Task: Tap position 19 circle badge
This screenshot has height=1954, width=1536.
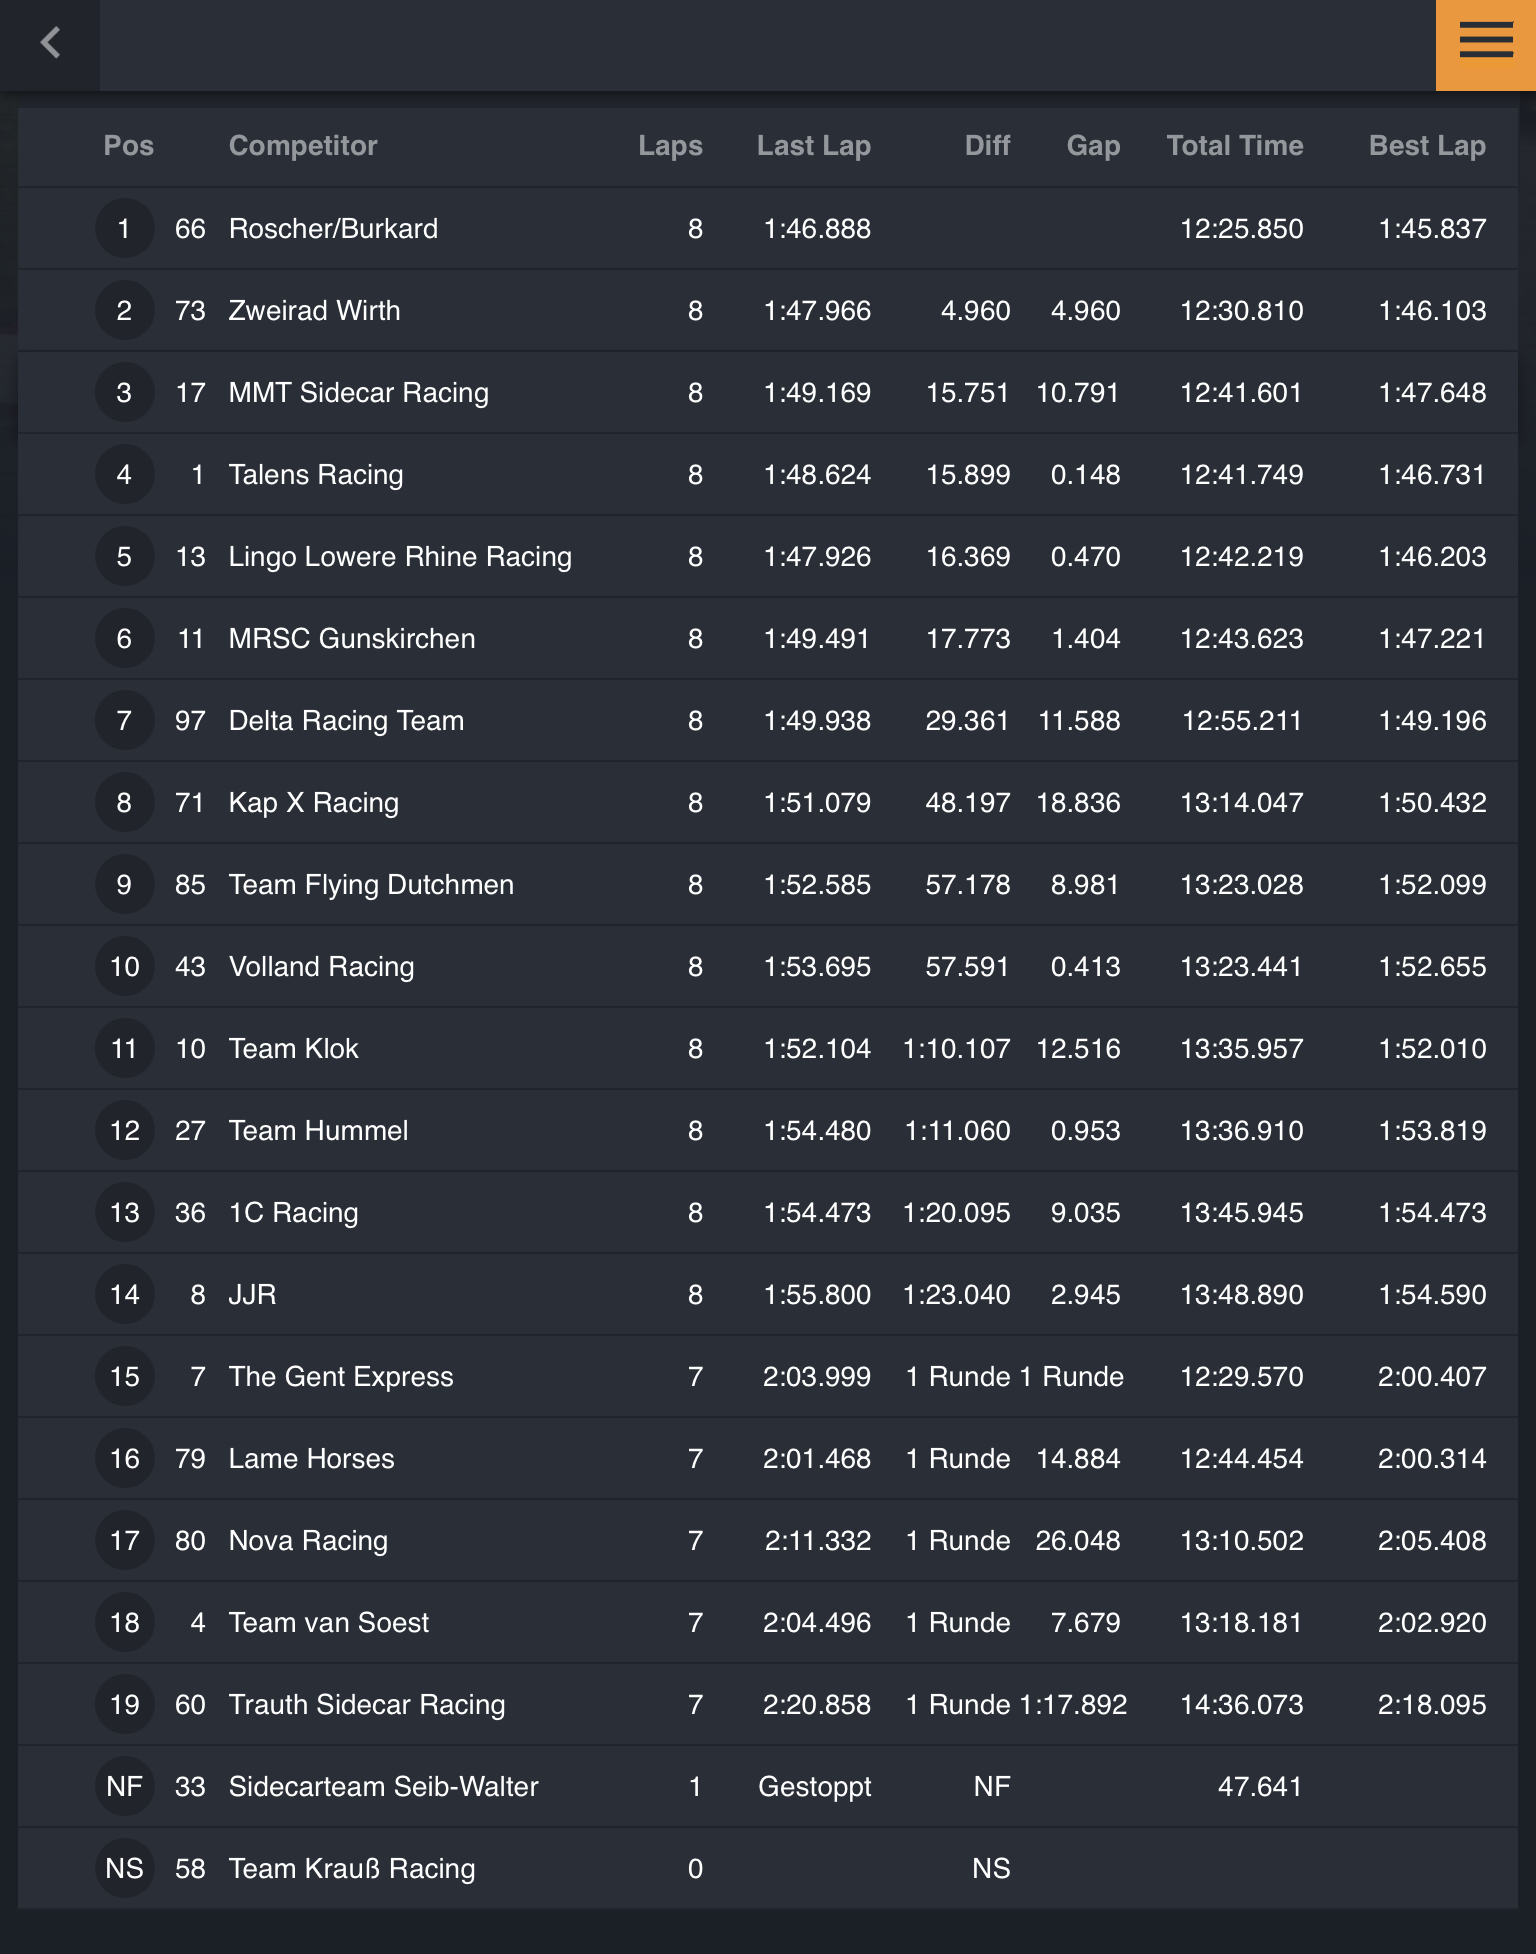Action: pos(124,1705)
